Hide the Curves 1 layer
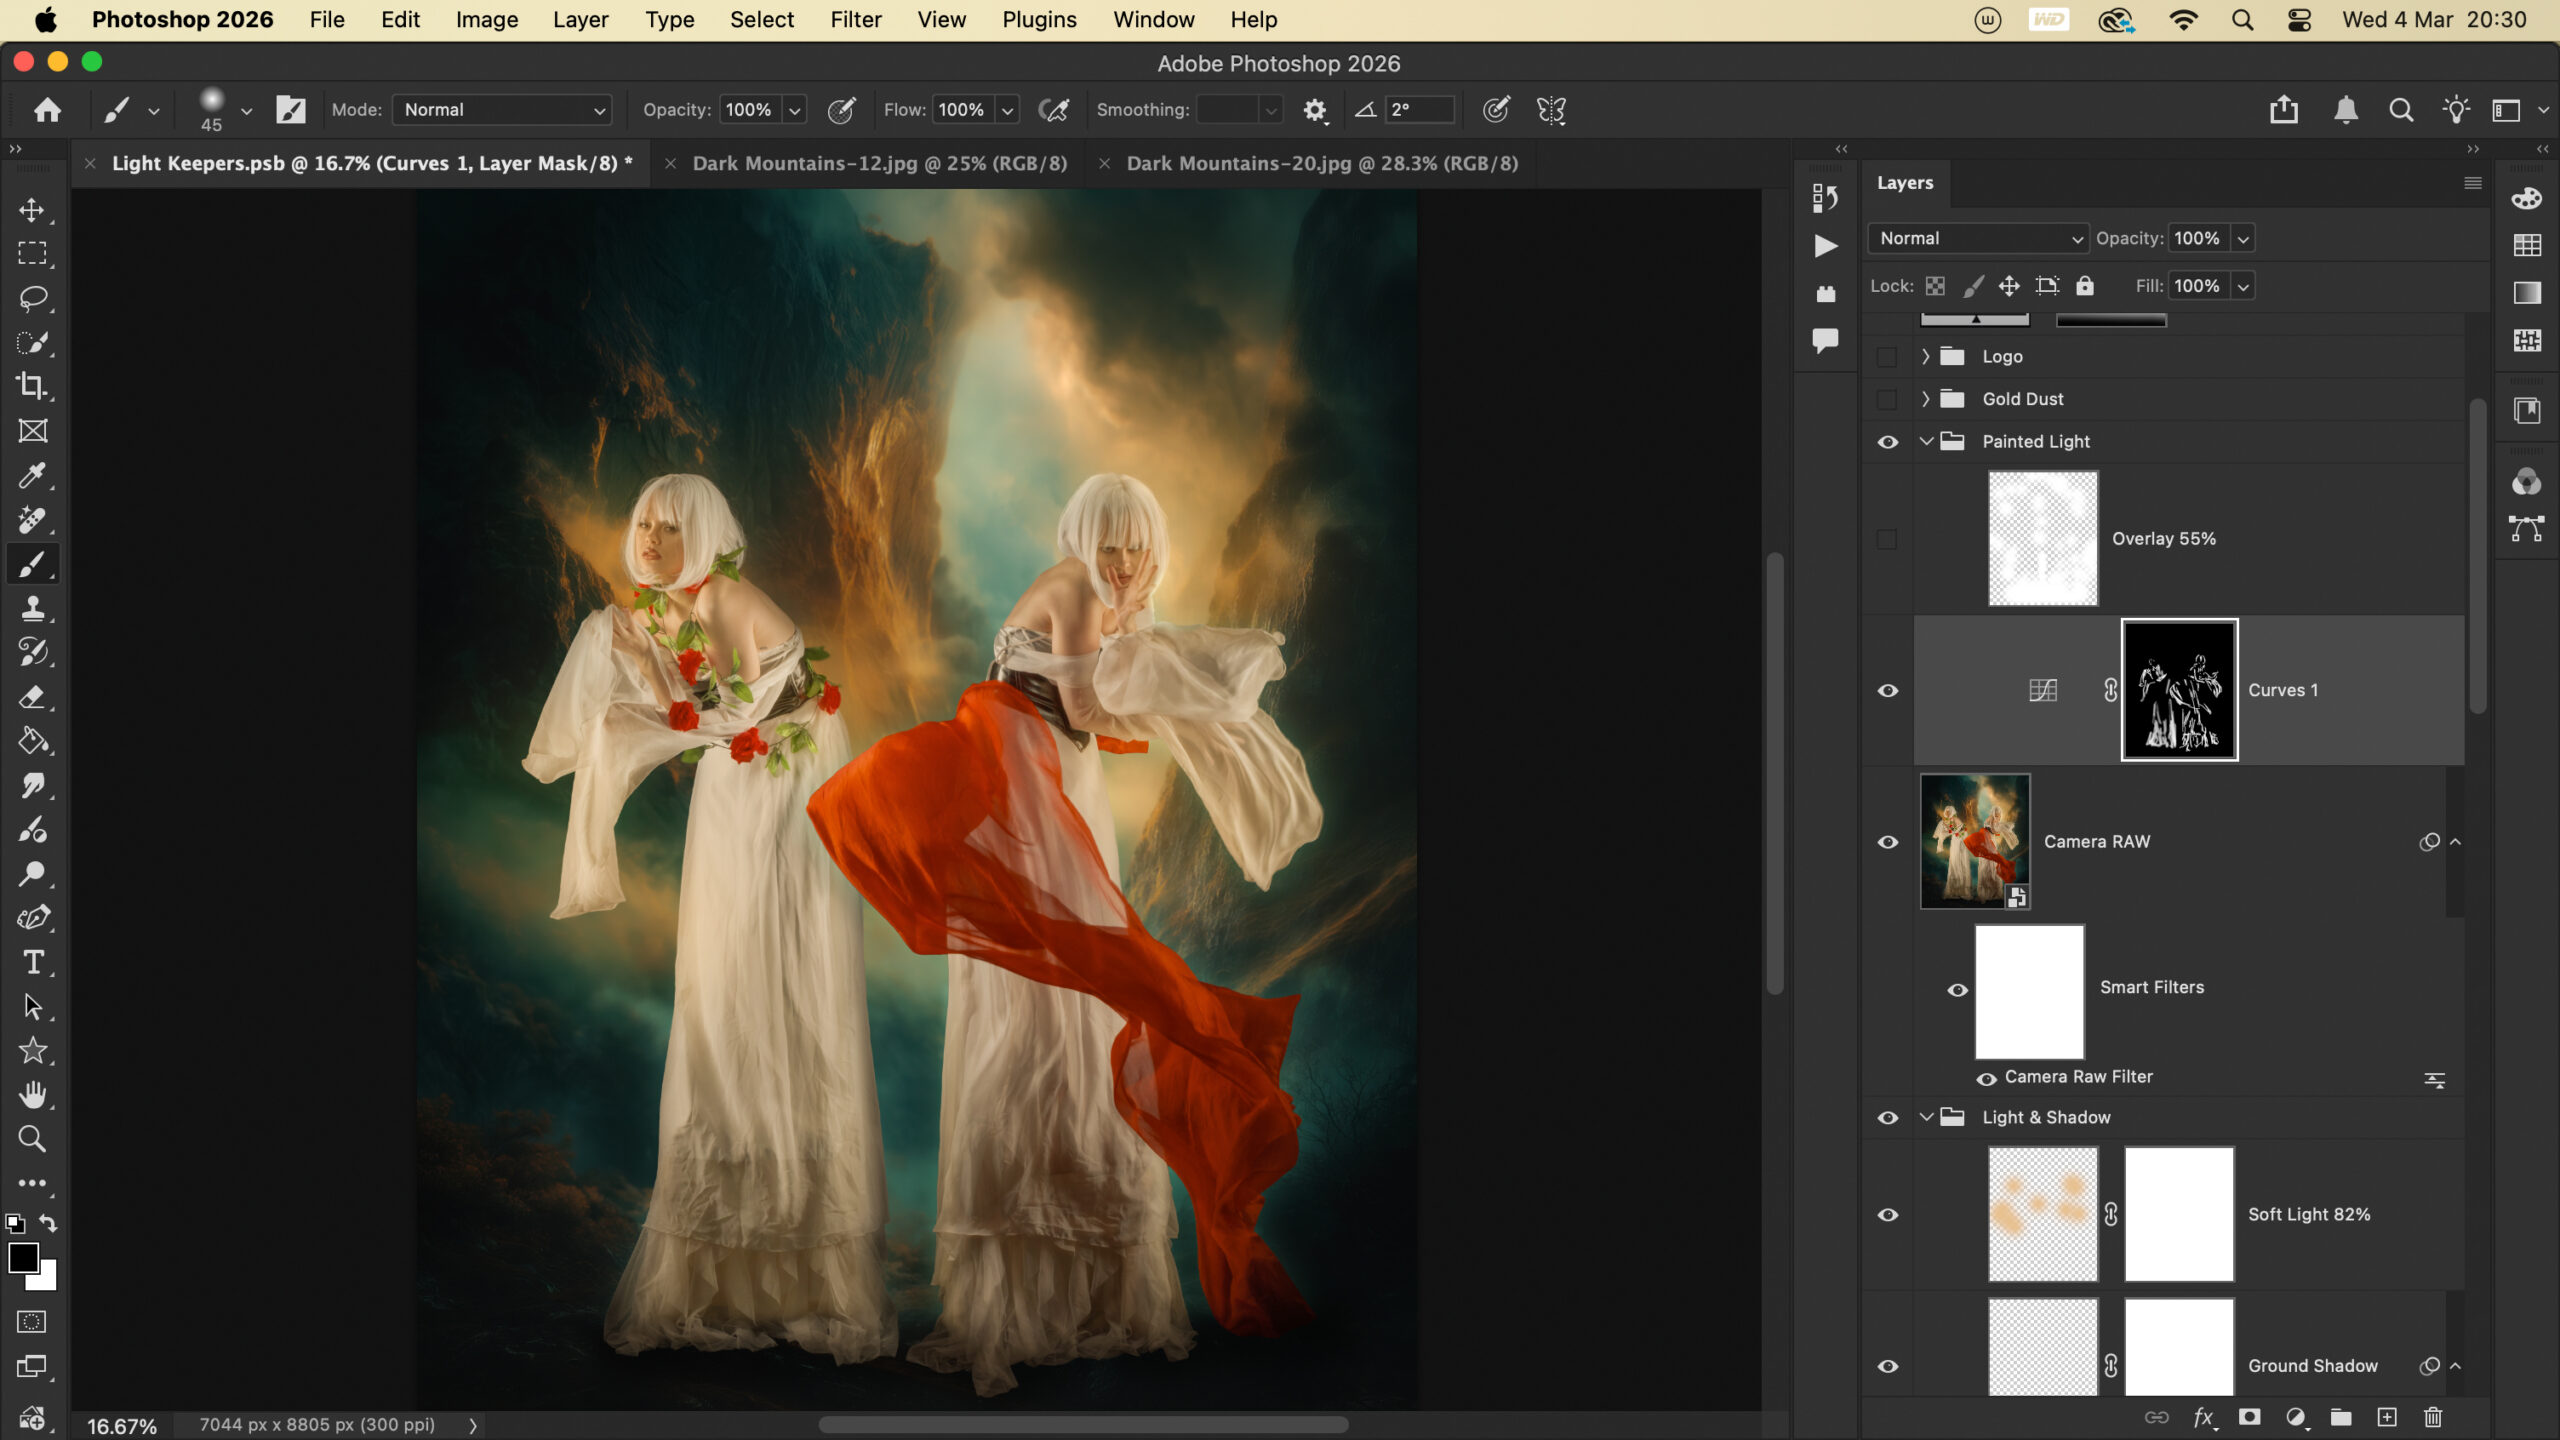 (1887, 691)
